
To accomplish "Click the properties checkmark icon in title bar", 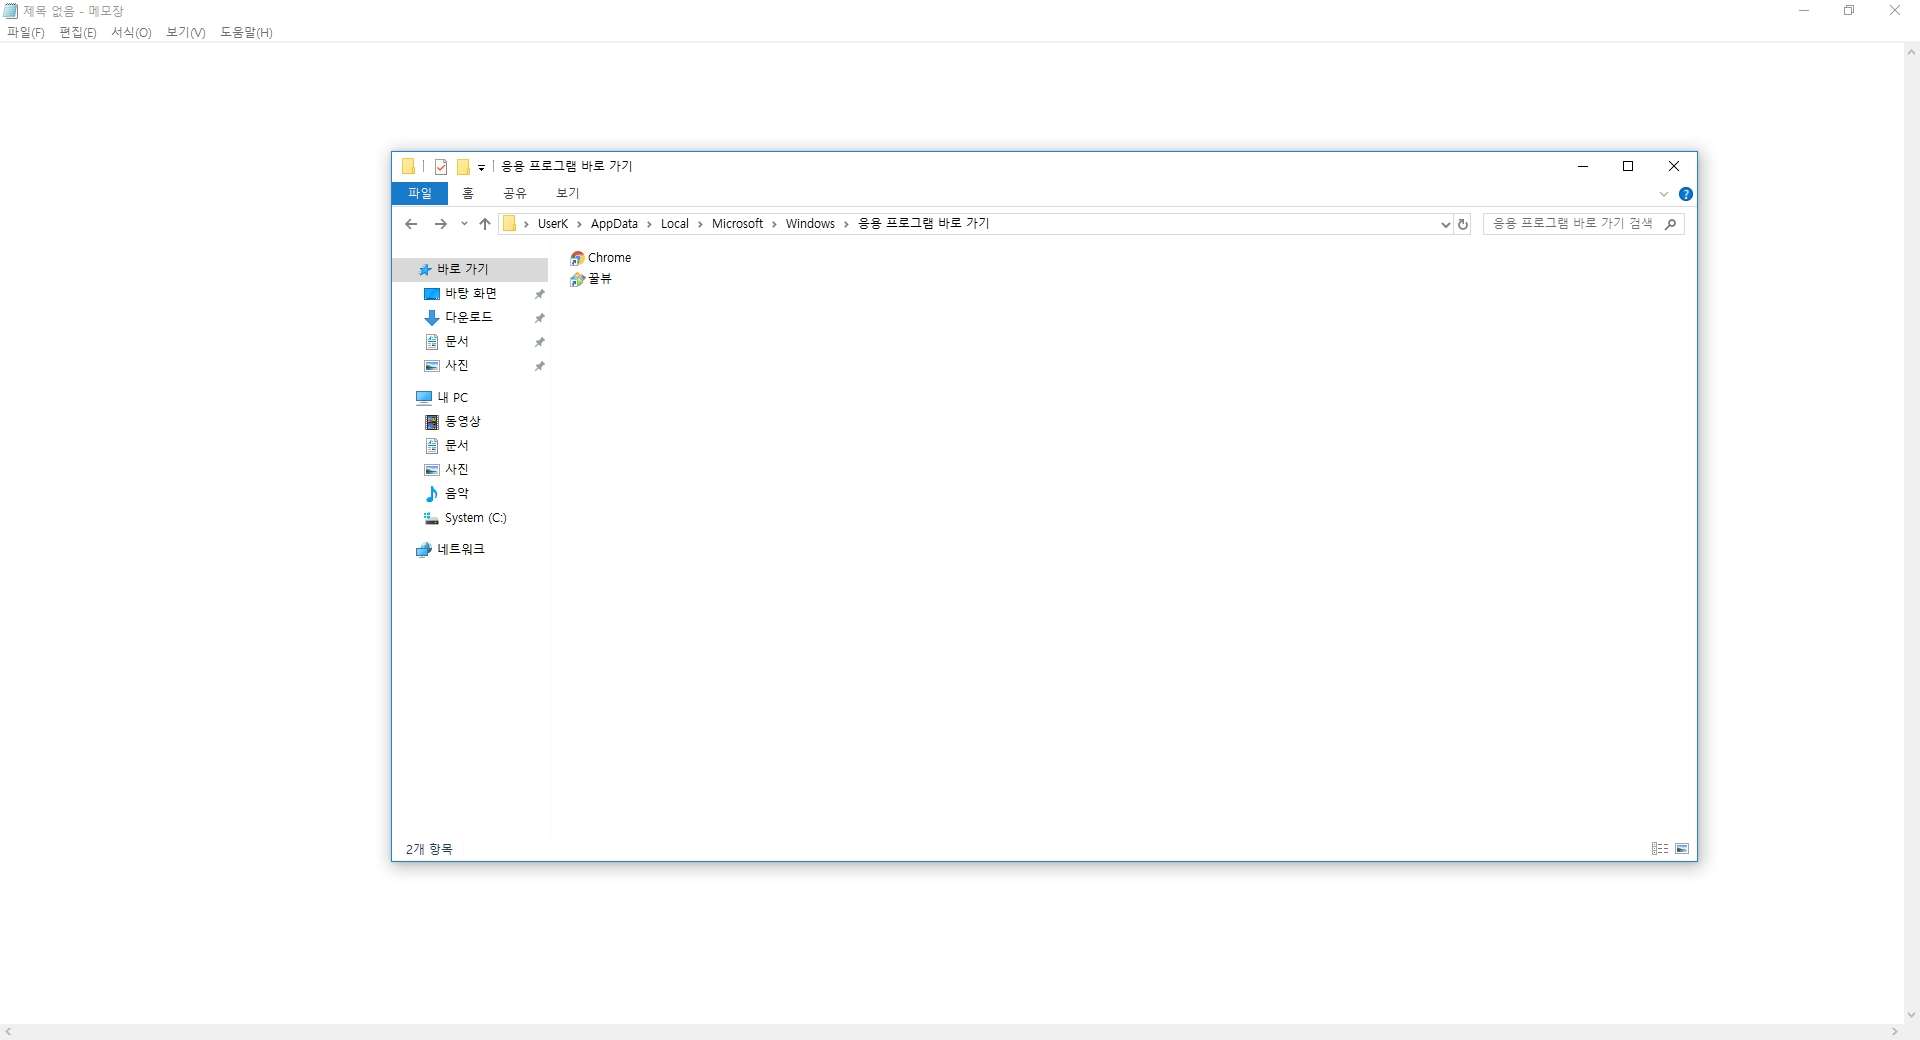I will coord(441,167).
